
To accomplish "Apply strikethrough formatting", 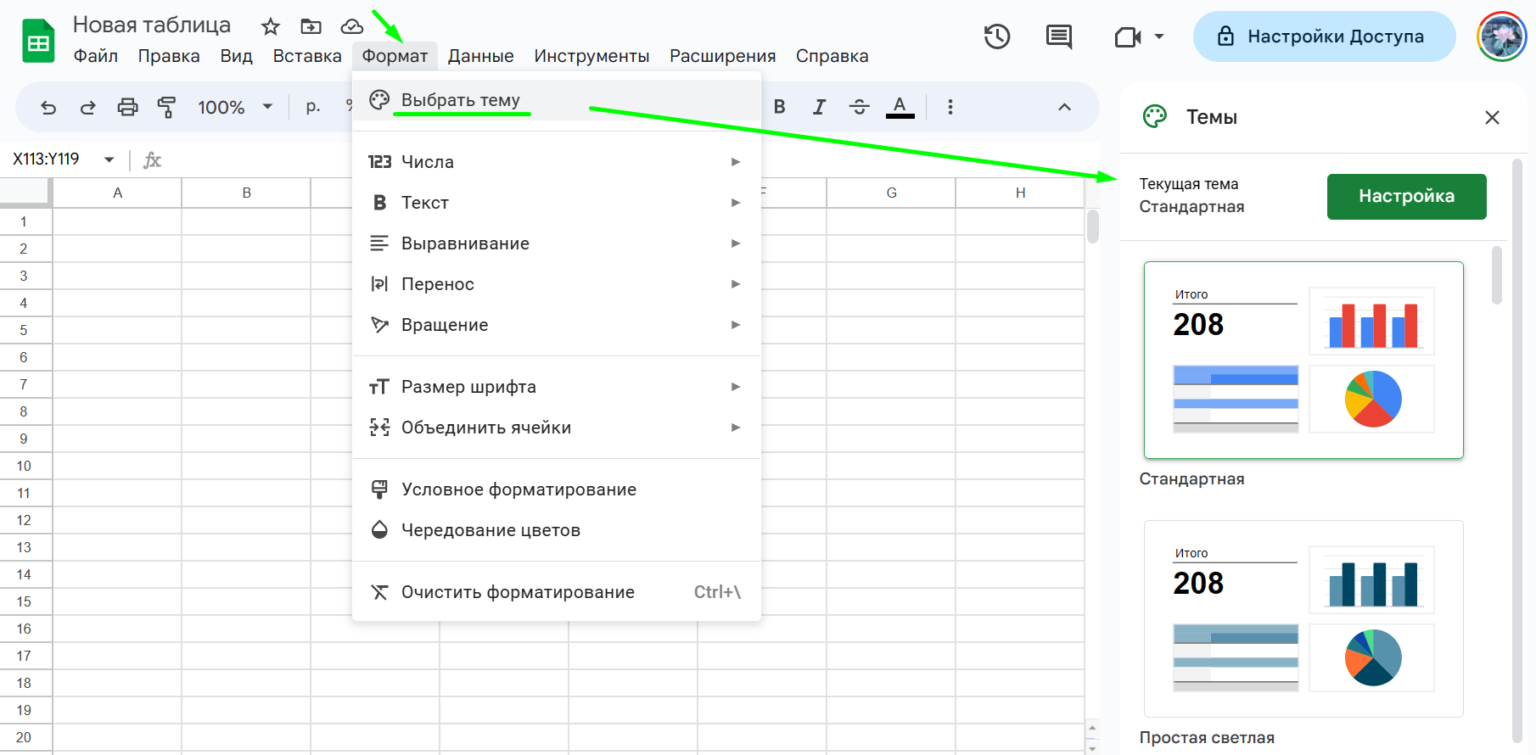I will (859, 107).
